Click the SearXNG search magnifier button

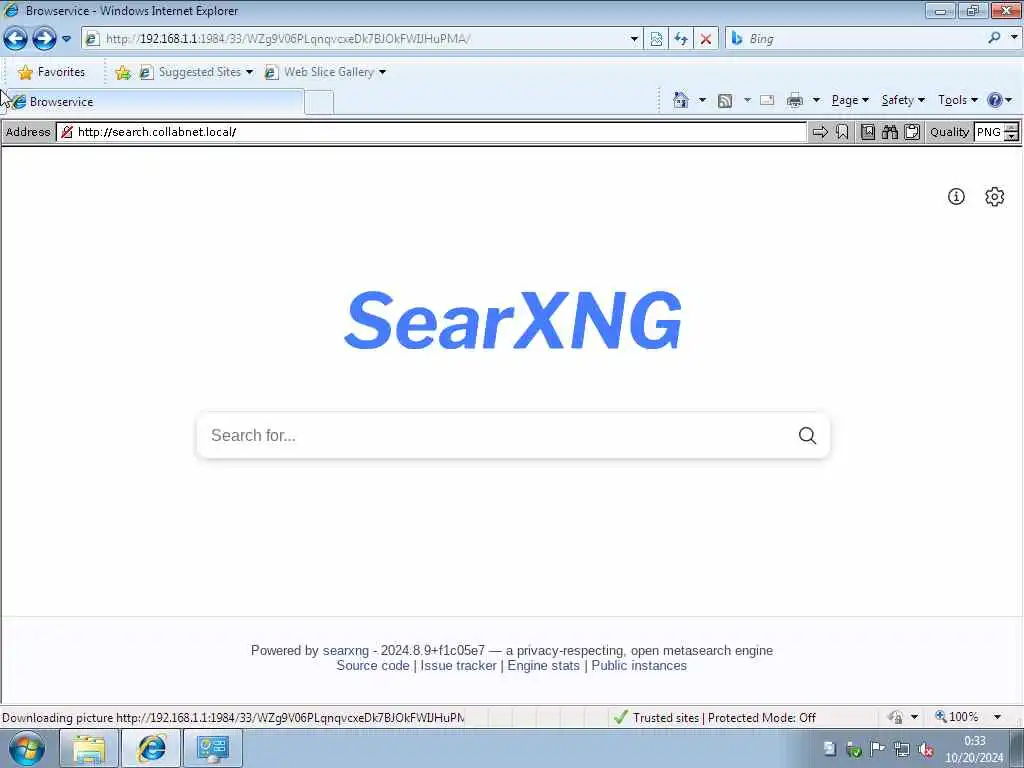coord(807,436)
